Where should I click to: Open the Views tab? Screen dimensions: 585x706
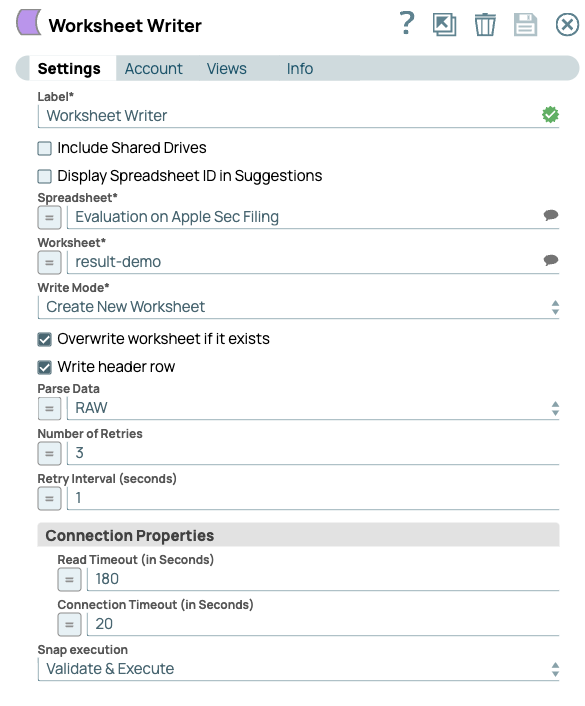[x=227, y=68]
